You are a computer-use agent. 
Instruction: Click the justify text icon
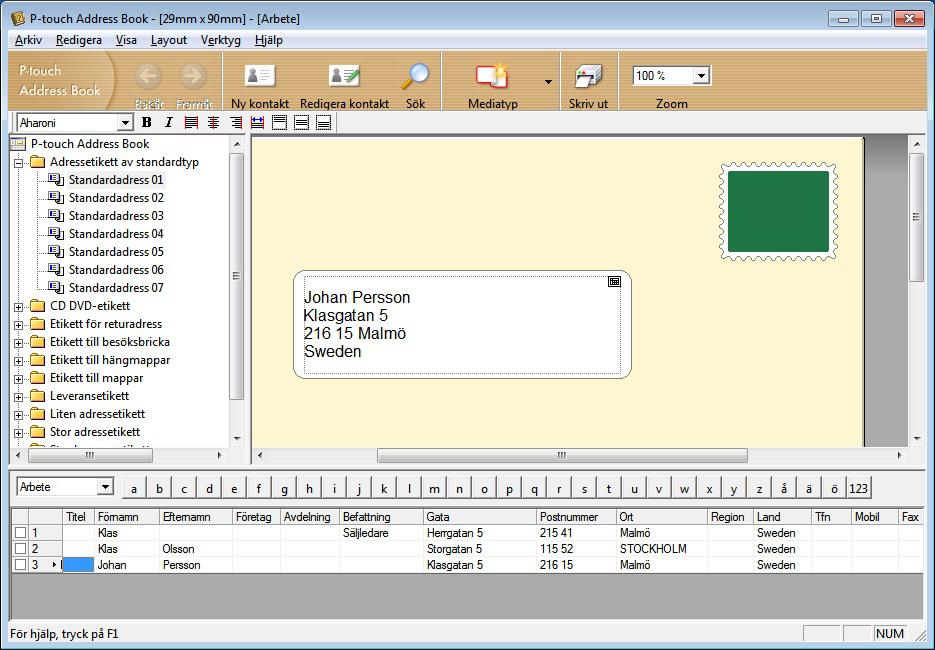(x=258, y=122)
